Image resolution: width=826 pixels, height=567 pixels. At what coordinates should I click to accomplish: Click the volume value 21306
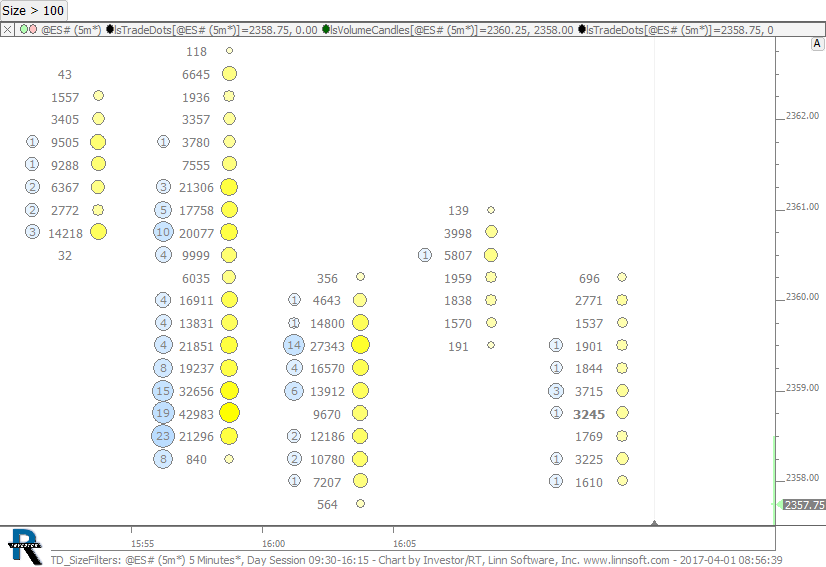click(196, 188)
